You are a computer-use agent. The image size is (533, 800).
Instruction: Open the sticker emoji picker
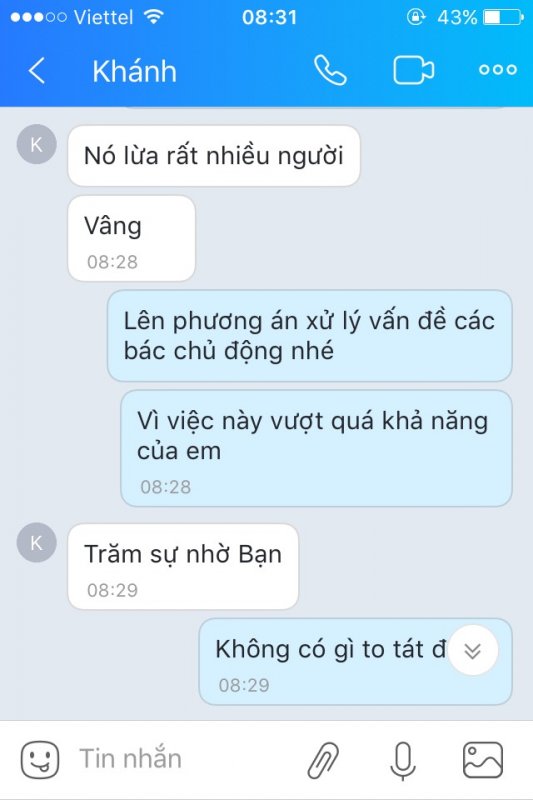click(x=40, y=760)
